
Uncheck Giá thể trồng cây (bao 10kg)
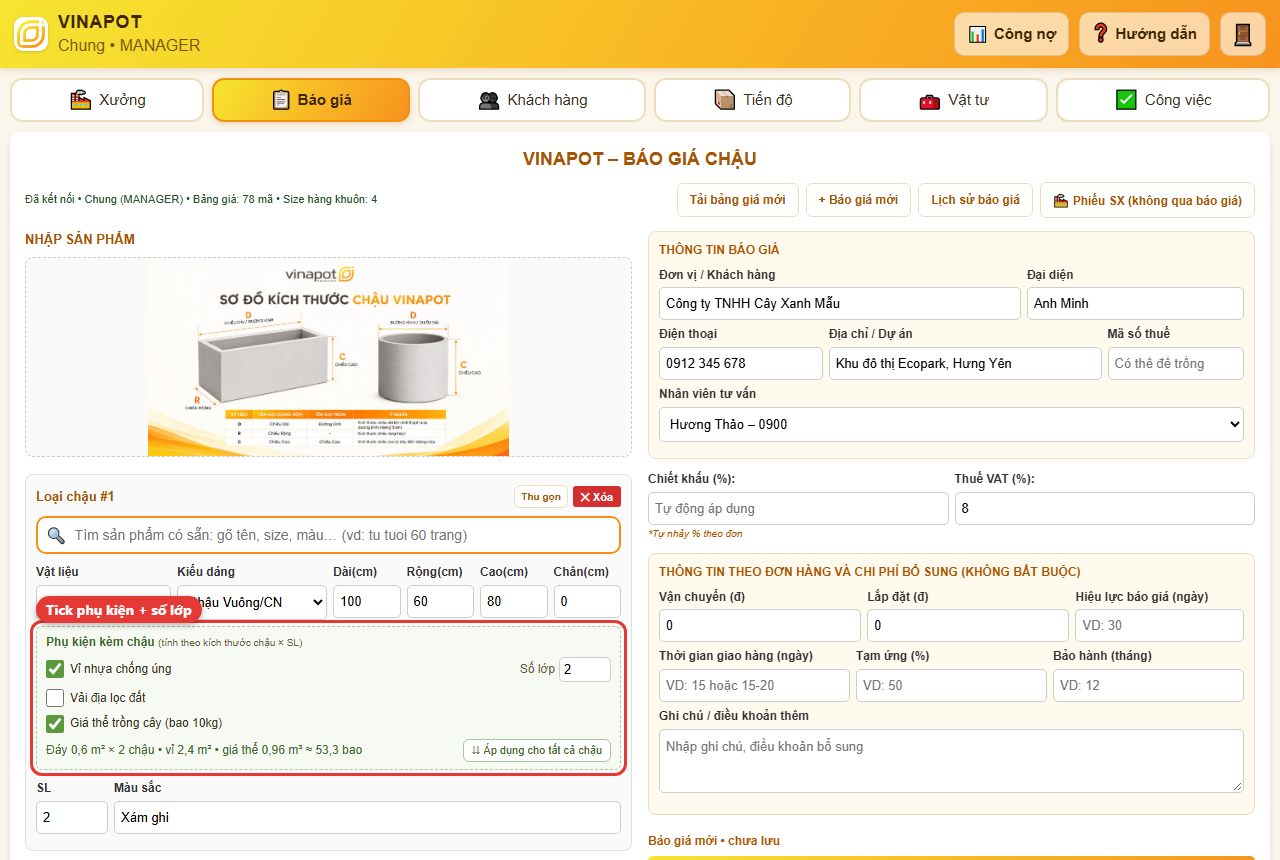55,723
